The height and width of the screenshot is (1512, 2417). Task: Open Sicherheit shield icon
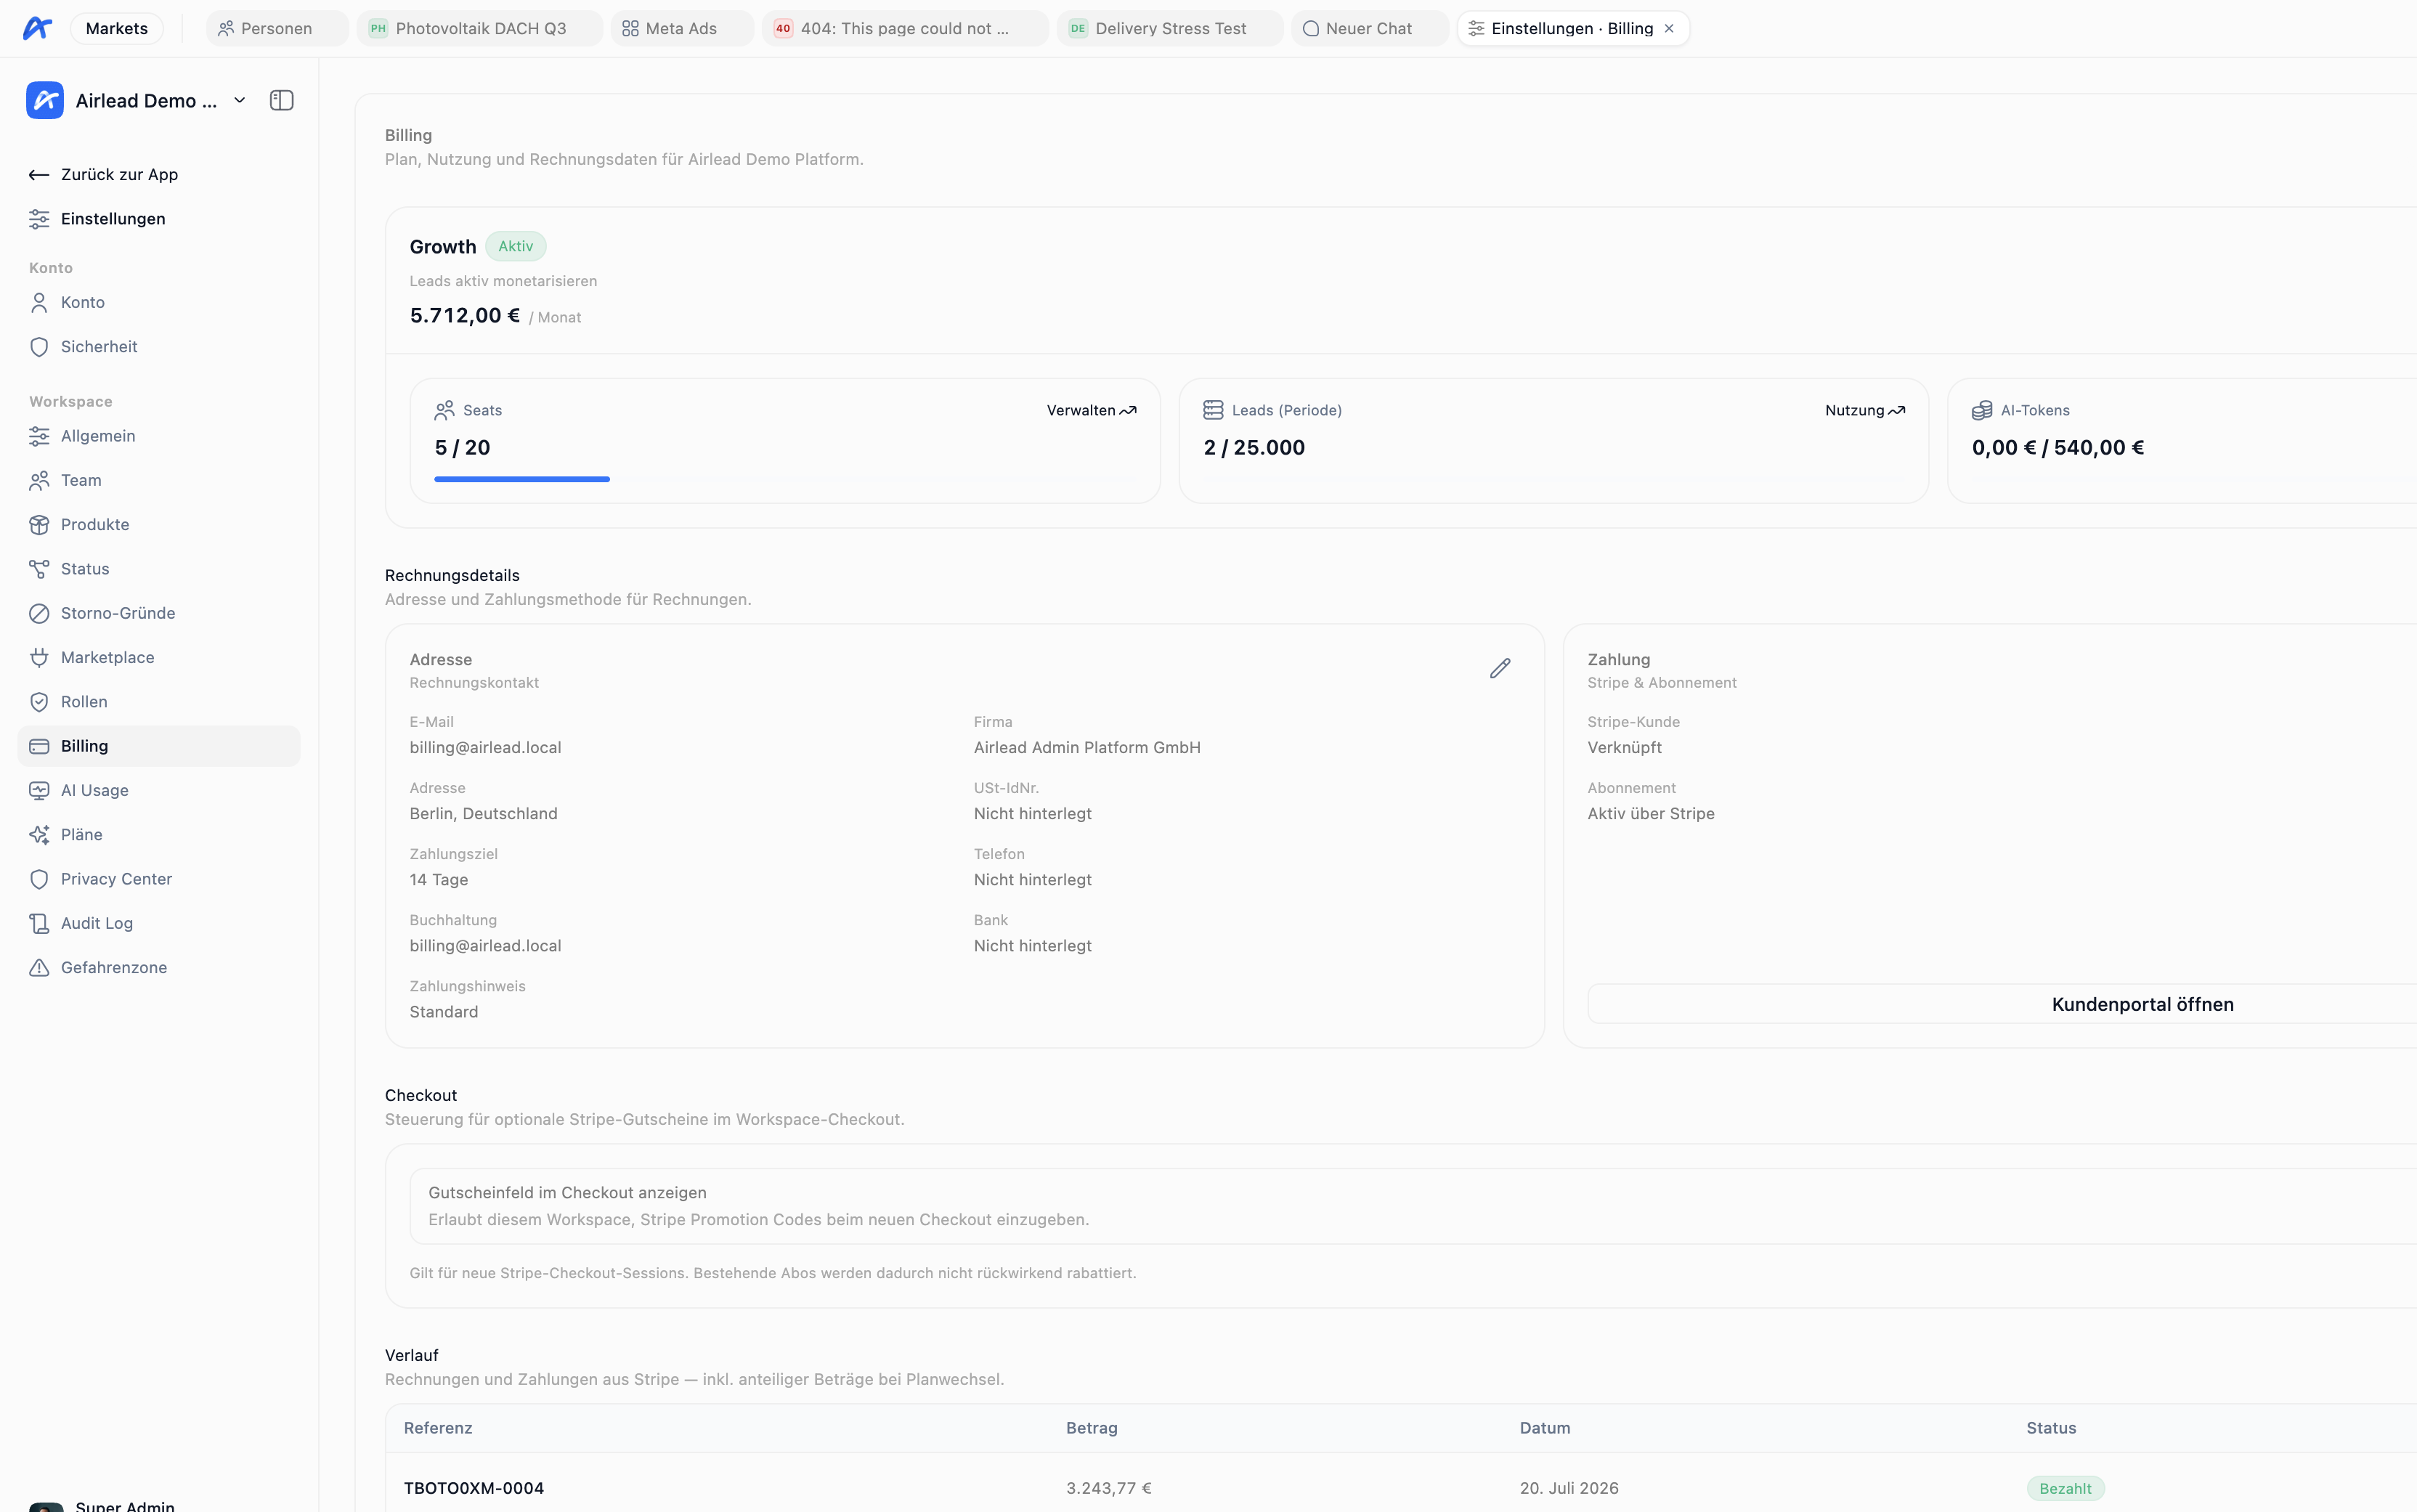point(39,347)
